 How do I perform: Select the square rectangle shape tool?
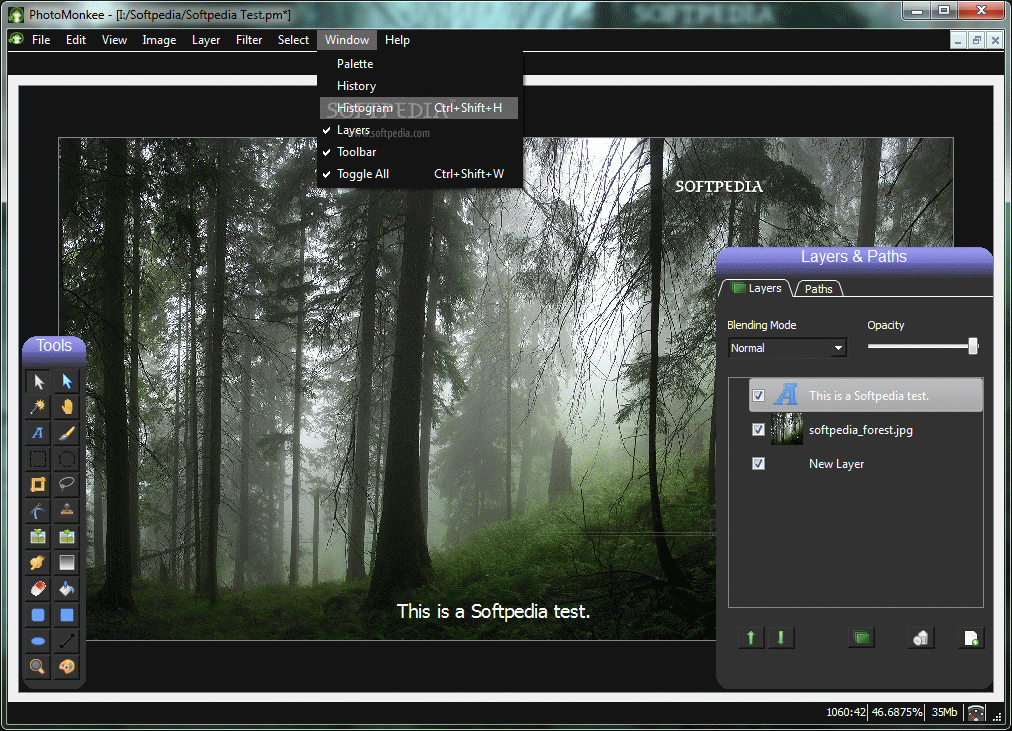click(66, 615)
